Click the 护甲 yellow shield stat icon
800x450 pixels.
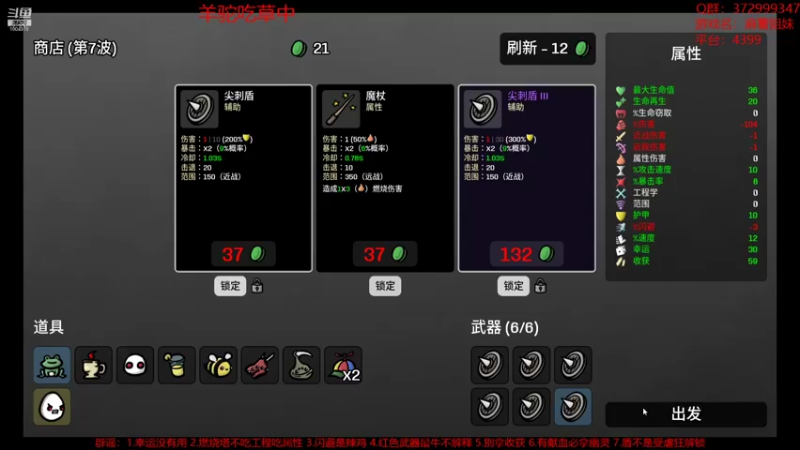coord(620,215)
